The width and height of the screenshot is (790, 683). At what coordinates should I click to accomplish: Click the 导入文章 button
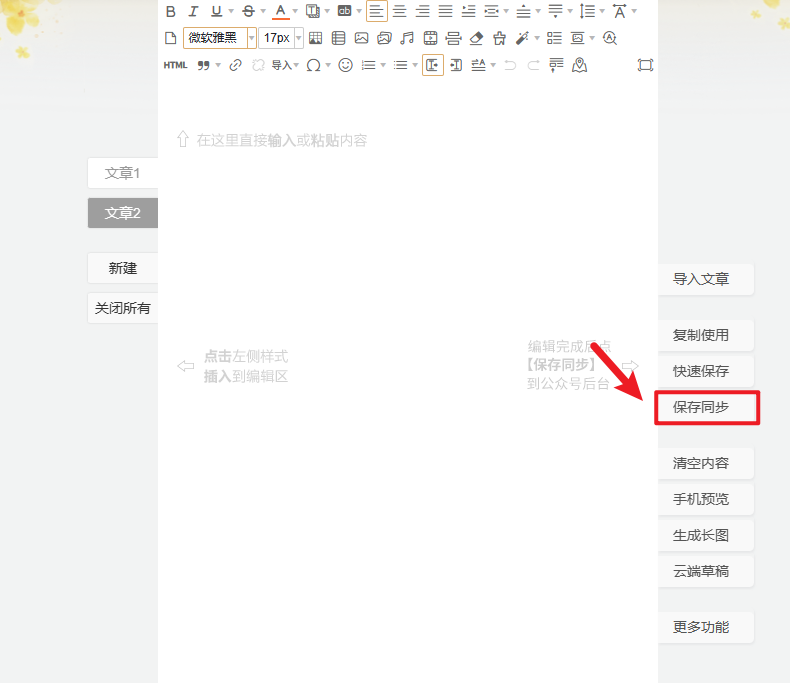click(706, 279)
